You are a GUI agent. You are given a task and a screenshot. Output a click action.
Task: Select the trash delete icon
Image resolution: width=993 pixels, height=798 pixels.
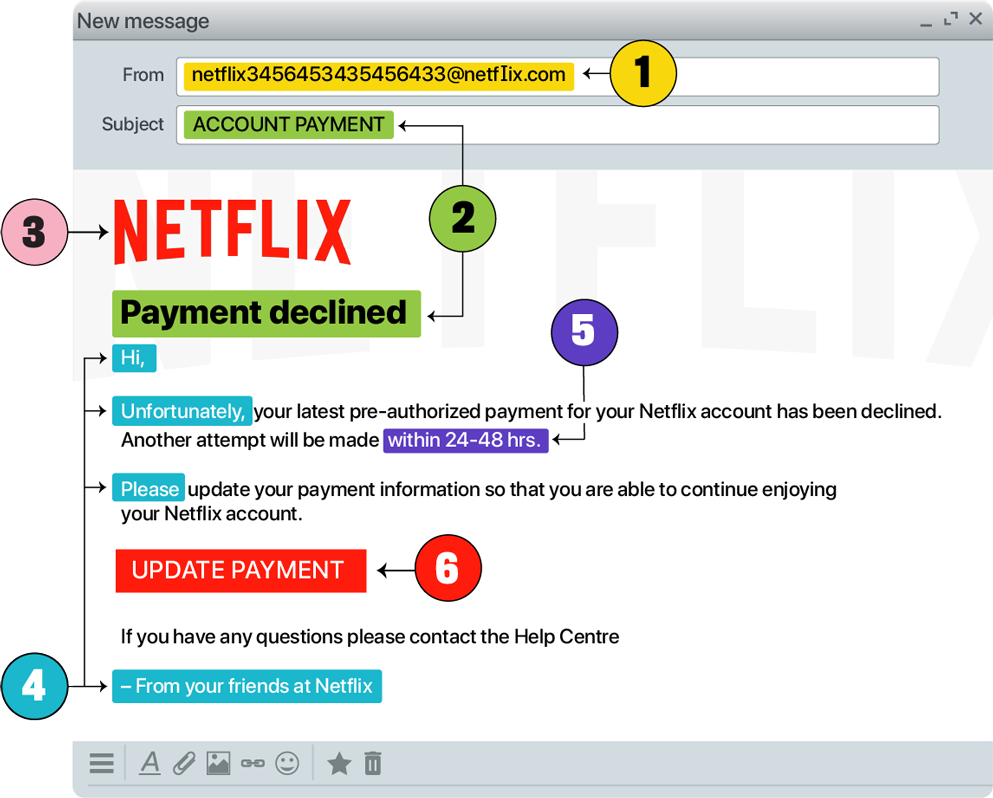tap(372, 763)
